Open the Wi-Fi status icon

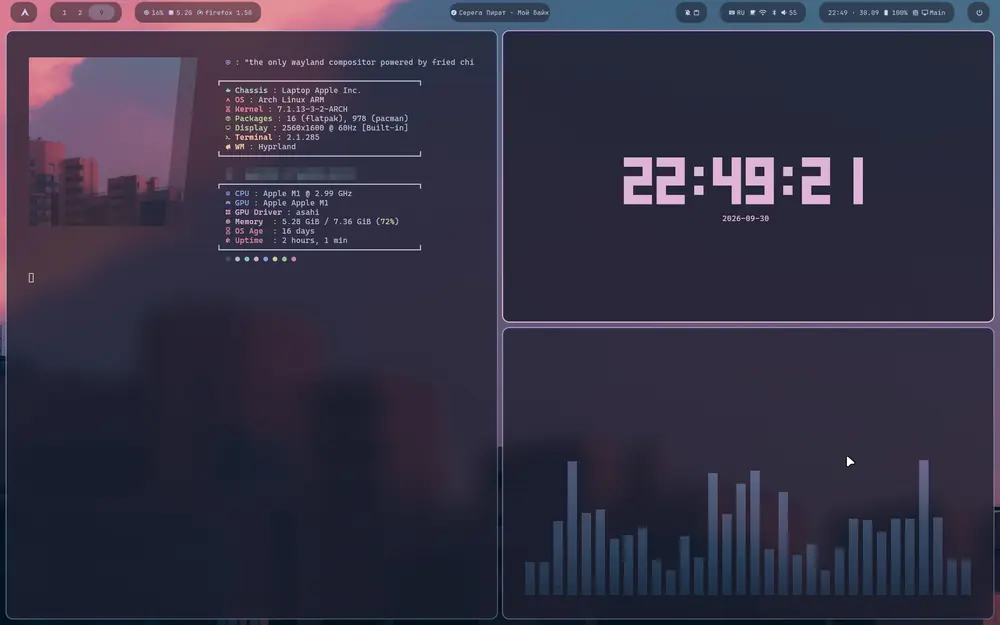[x=763, y=13]
